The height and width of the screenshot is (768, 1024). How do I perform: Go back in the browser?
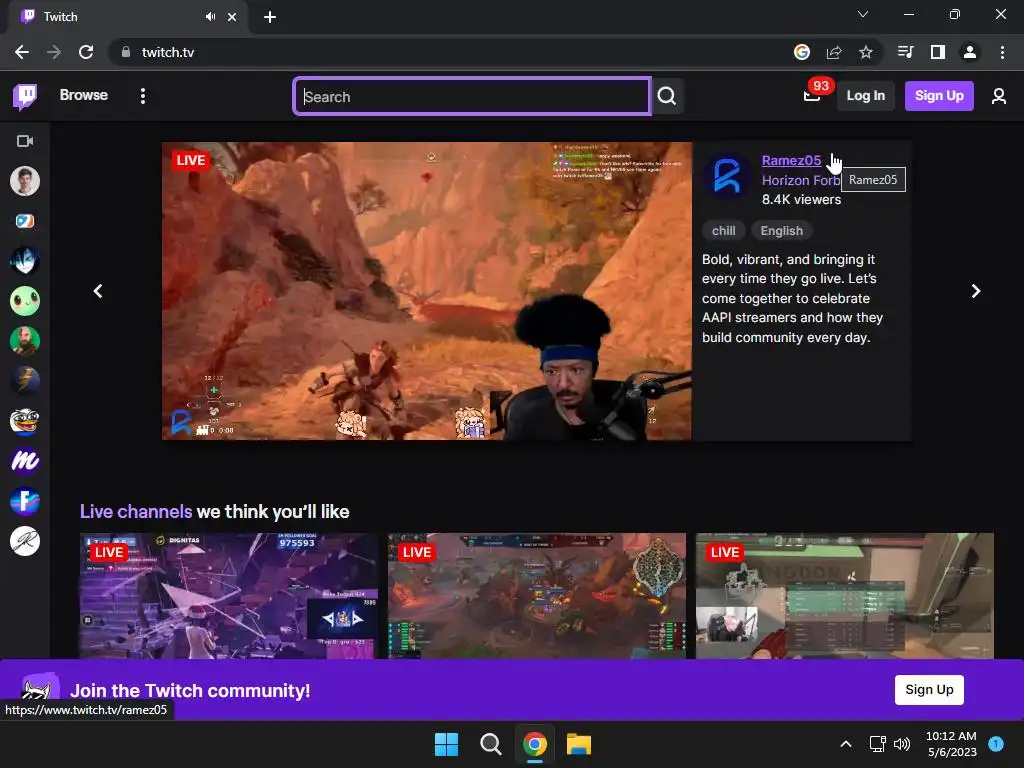[x=22, y=52]
